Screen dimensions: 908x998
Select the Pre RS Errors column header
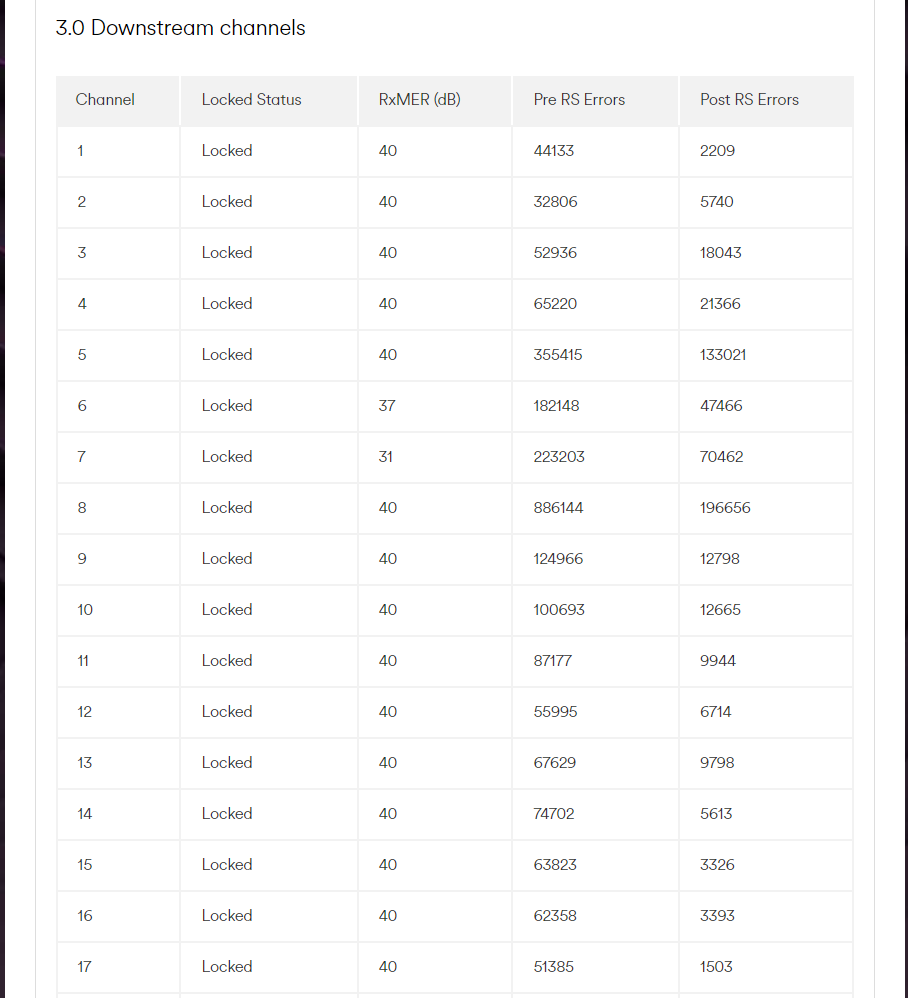coord(579,100)
